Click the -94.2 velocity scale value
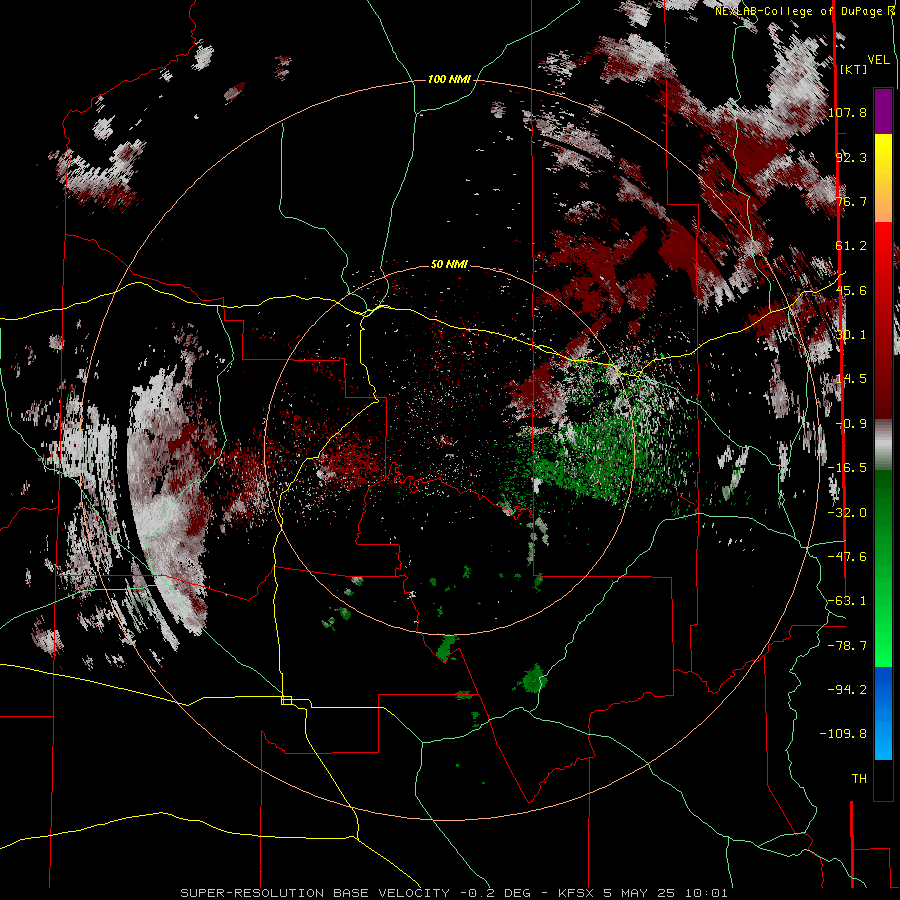900x900 pixels. click(x=848, y=689)
